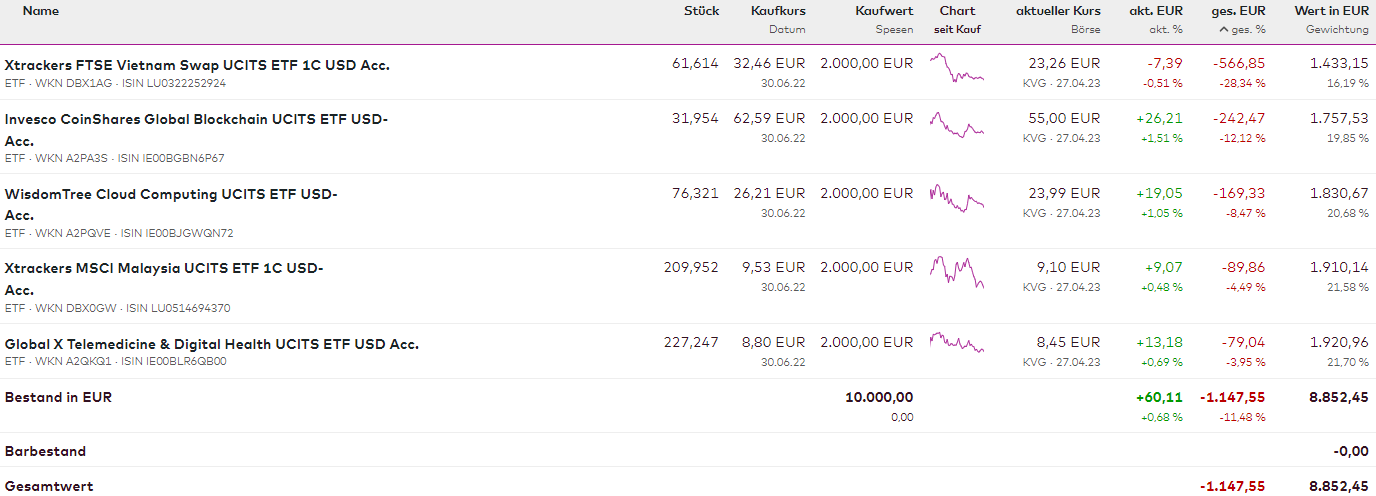Sort by Kaufwert column header
The image size is (1376, 496).
pos(884,11)
